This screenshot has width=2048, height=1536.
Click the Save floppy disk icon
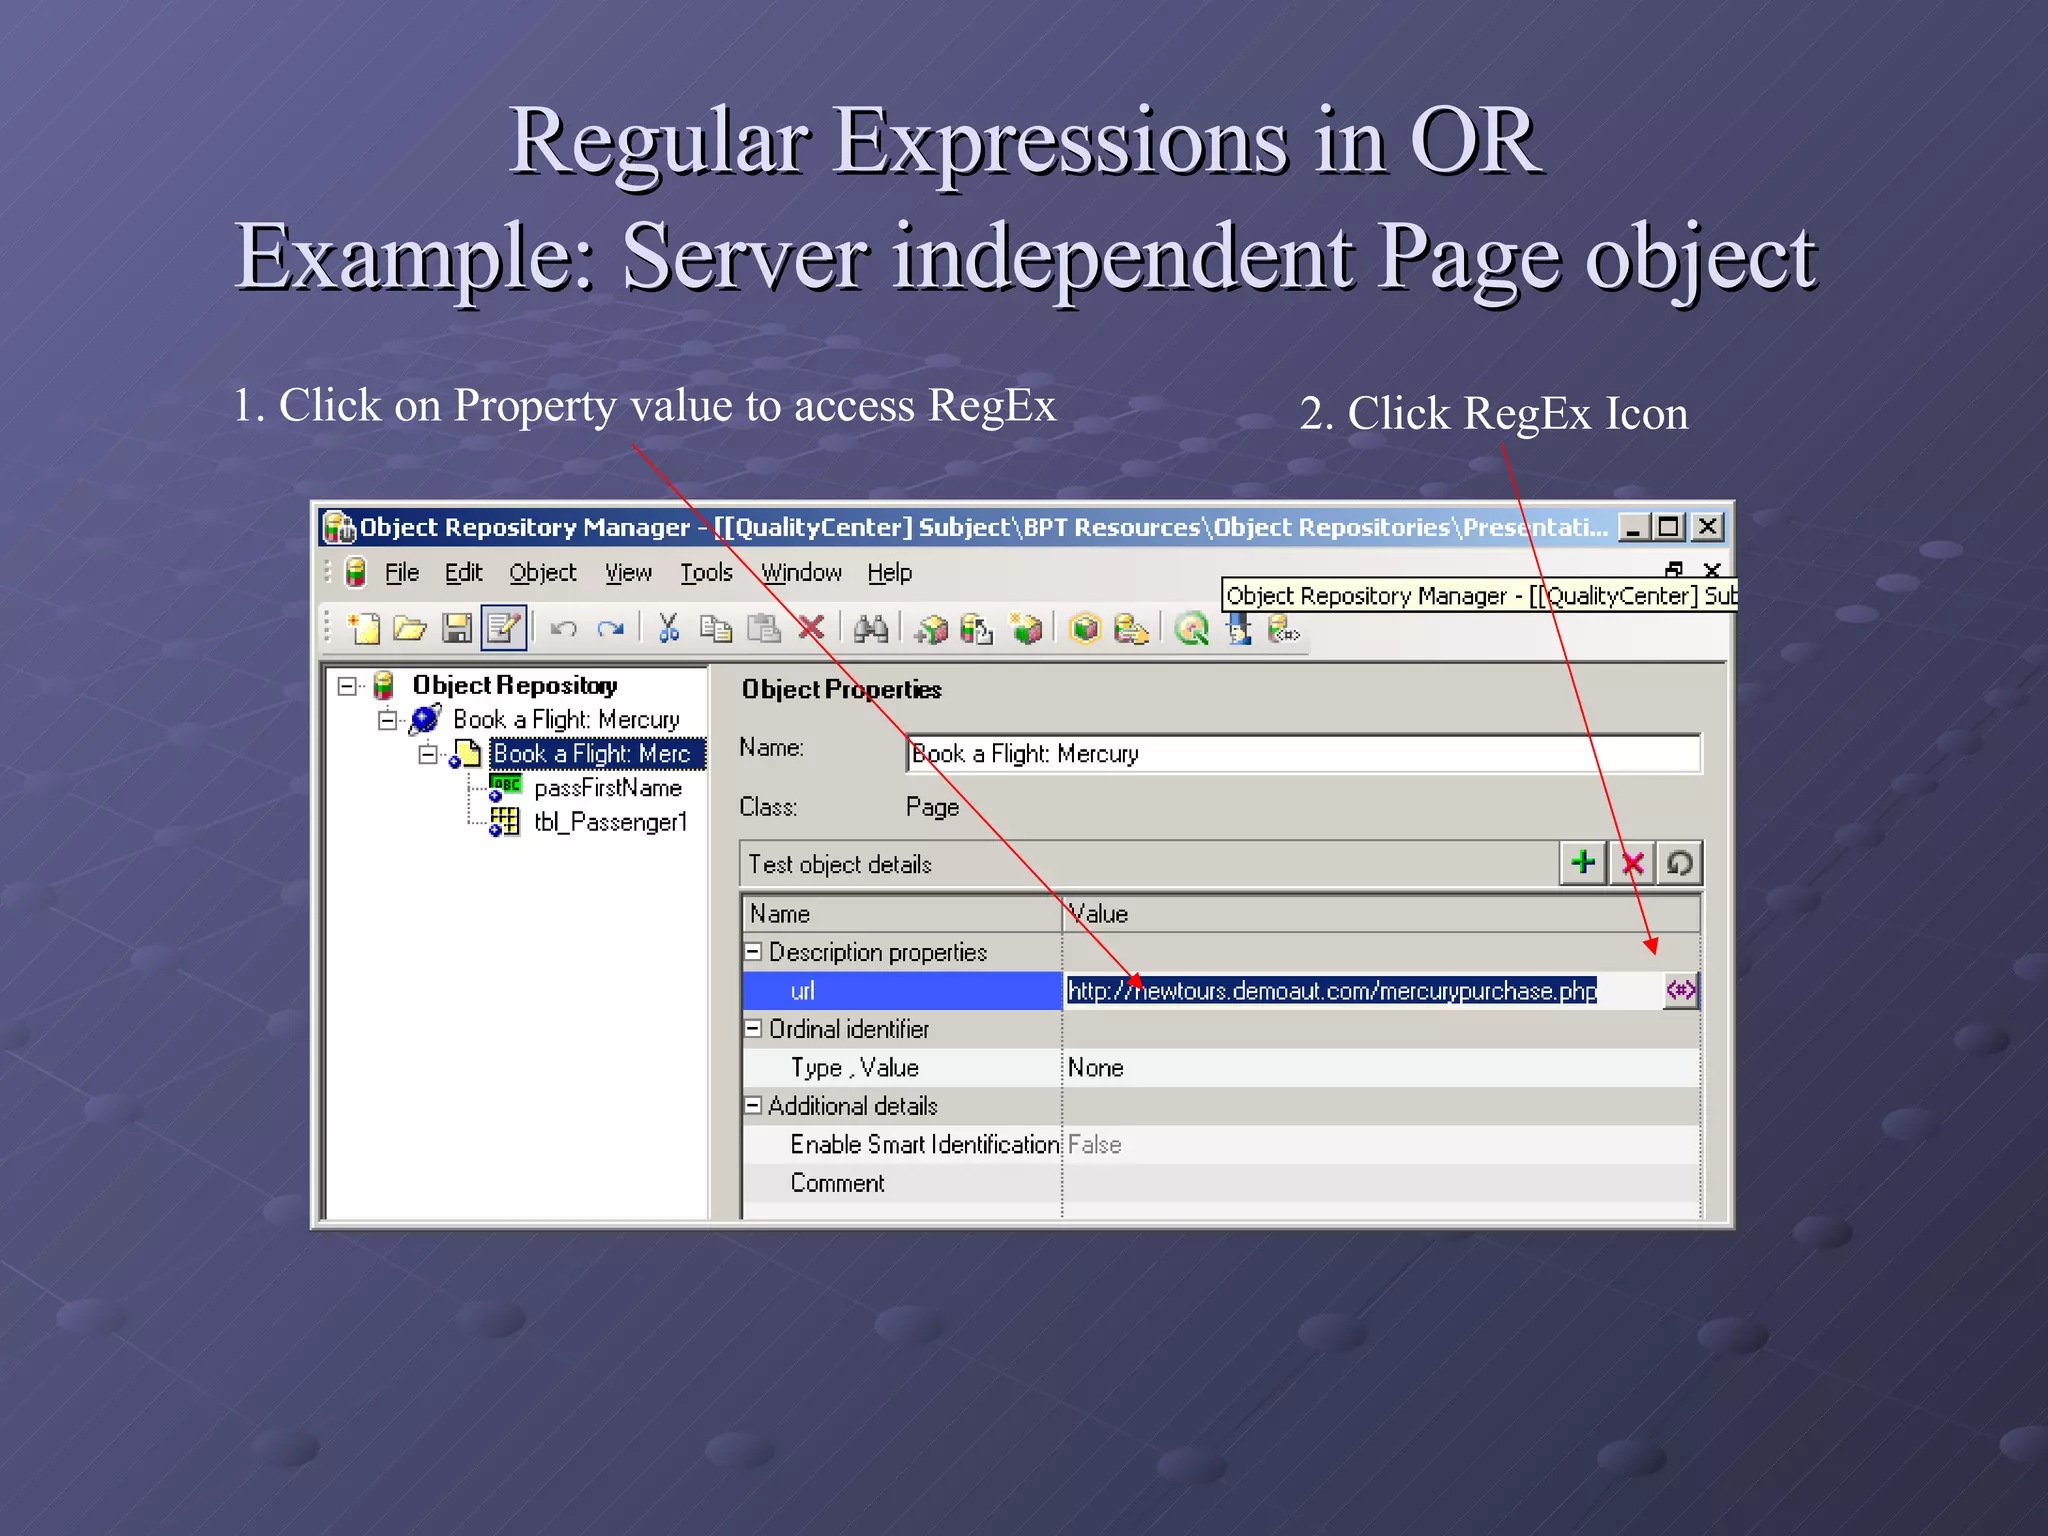coord(457,629)
